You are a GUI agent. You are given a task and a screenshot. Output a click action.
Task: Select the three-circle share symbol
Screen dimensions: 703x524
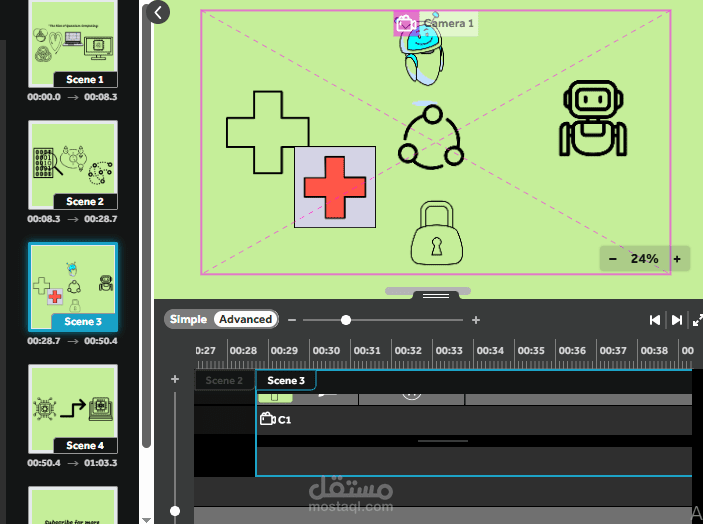pos(431,137)
